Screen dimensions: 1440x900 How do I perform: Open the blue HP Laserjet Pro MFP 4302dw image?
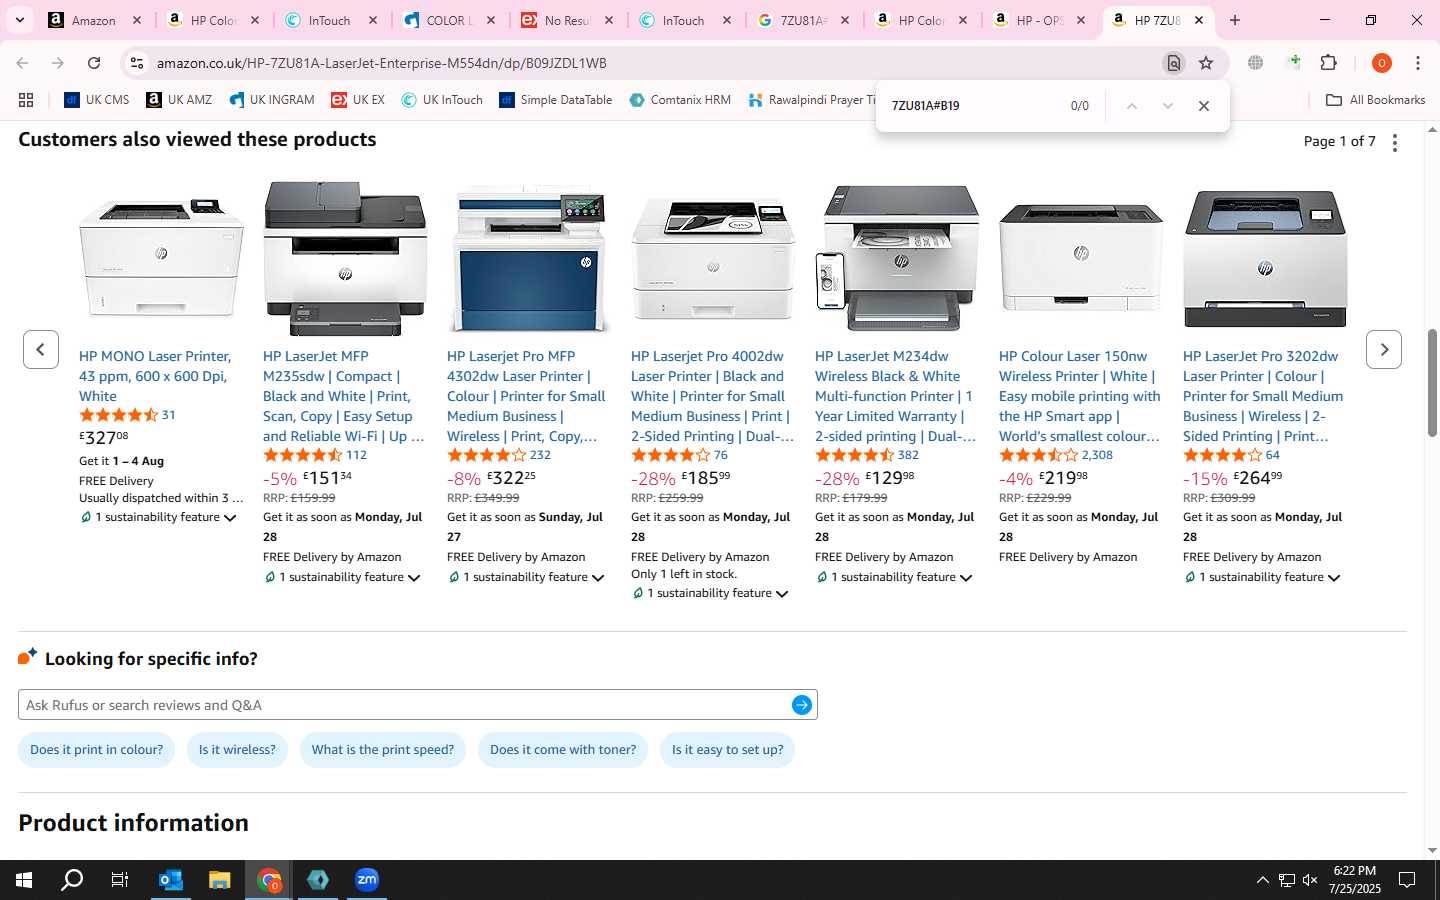[x=529, y=258]
